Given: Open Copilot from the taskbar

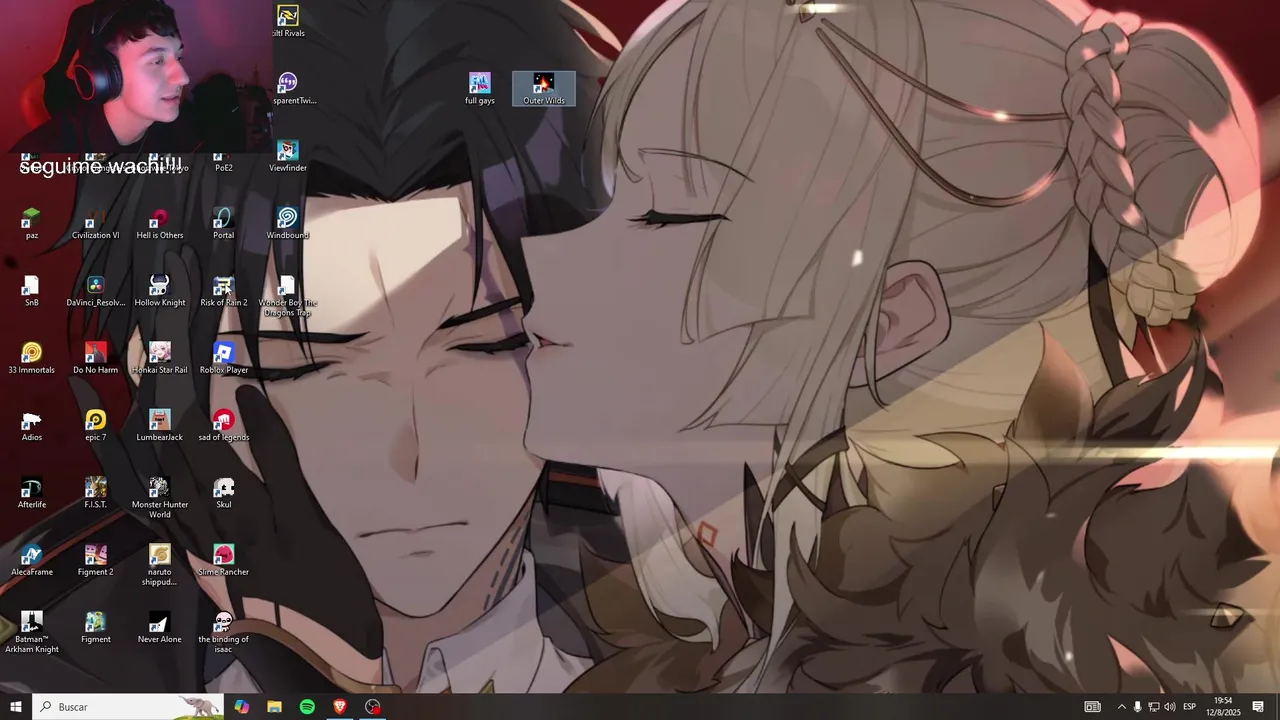Looking at the screenshot, I should pyautogui.click(x=242, y=707).
